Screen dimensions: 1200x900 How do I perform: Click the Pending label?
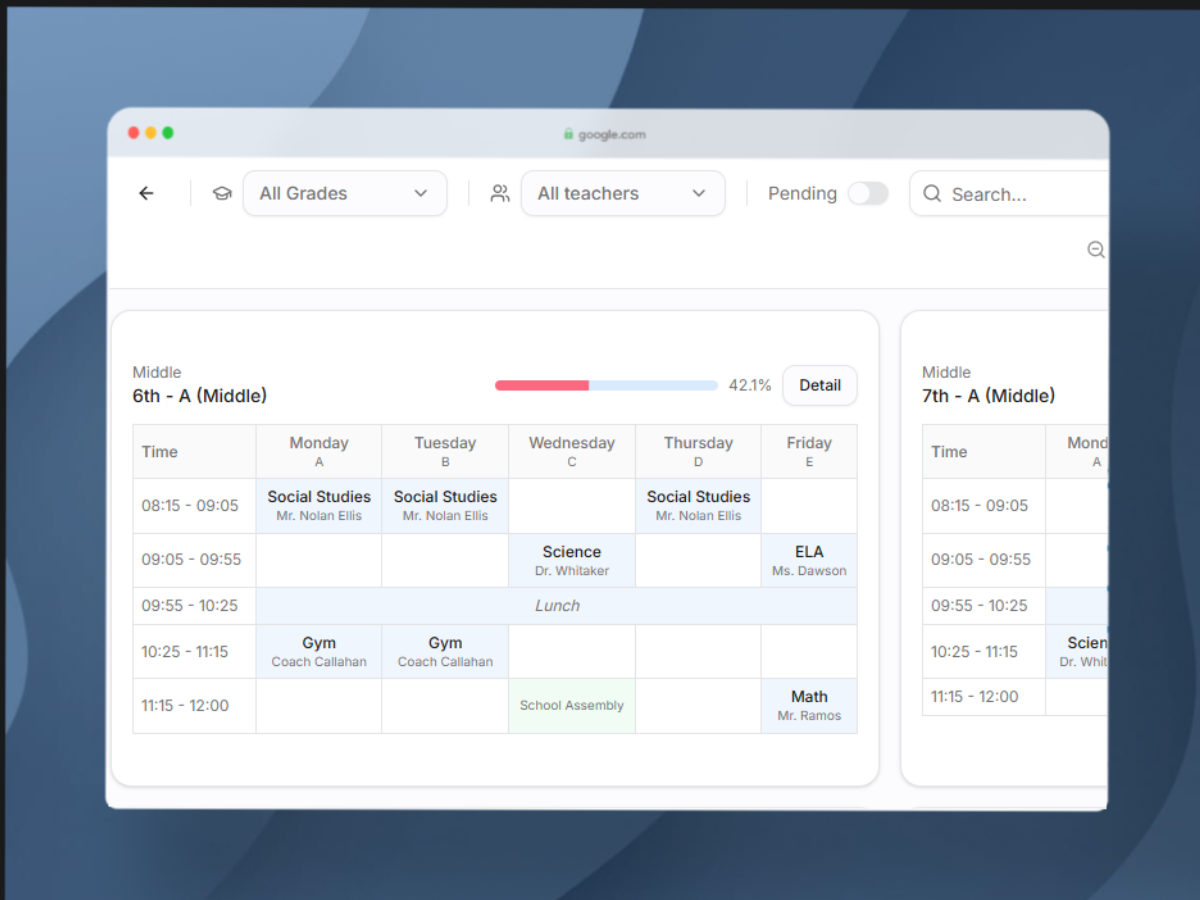click(x=802, y=194)
